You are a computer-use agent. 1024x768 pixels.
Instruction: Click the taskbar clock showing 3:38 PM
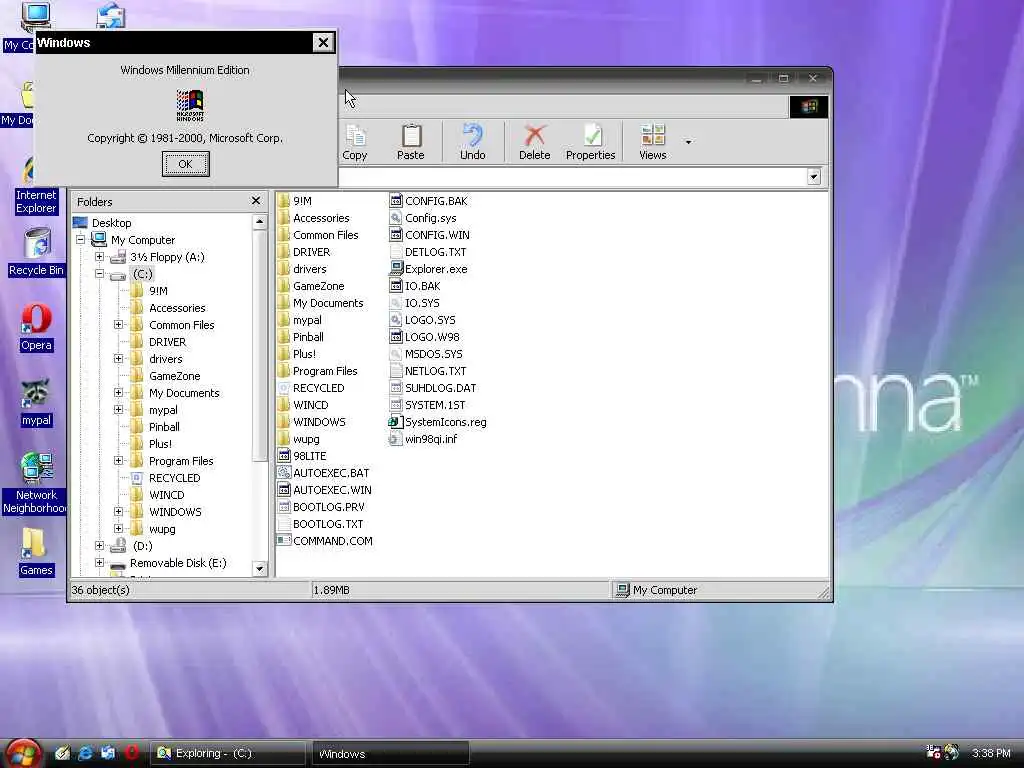(991, 753)
